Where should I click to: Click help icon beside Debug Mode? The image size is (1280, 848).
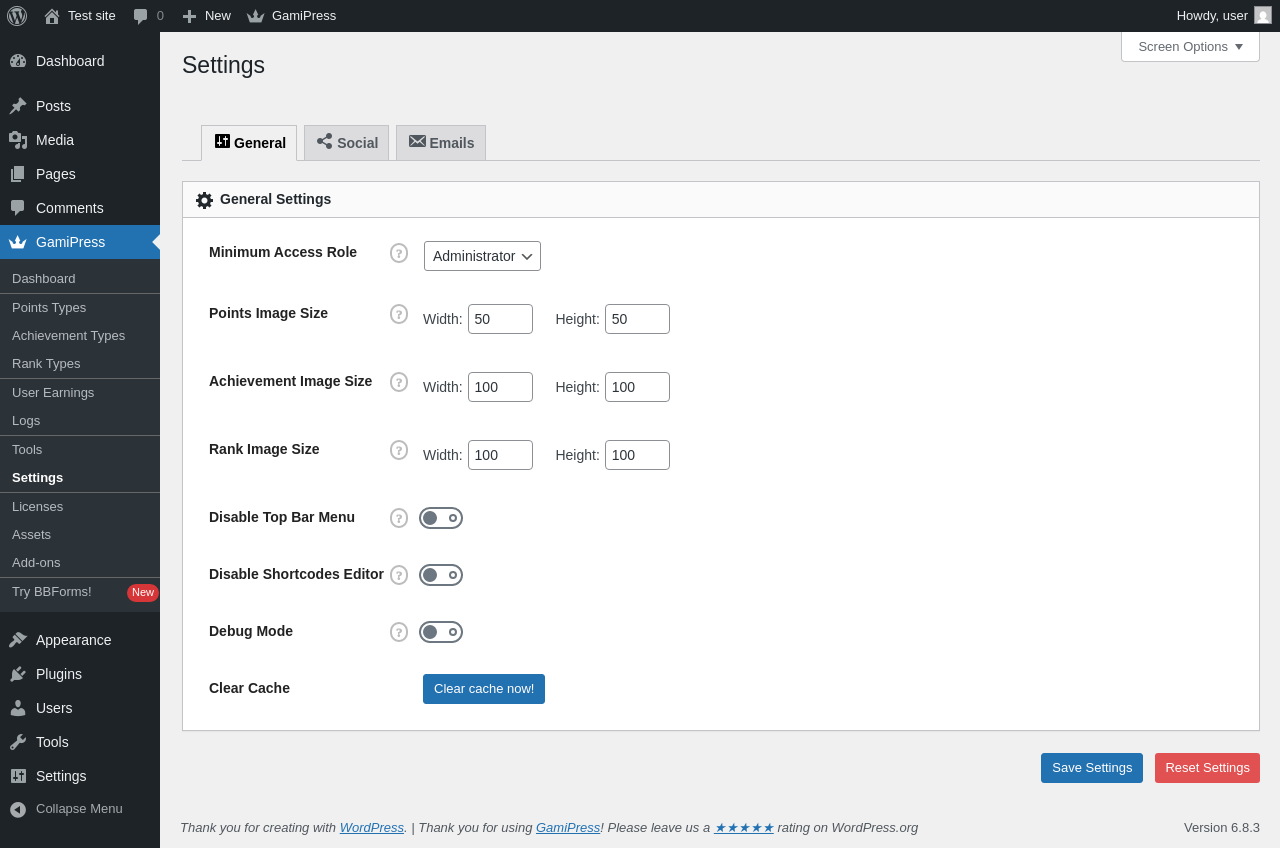(399, 632)
